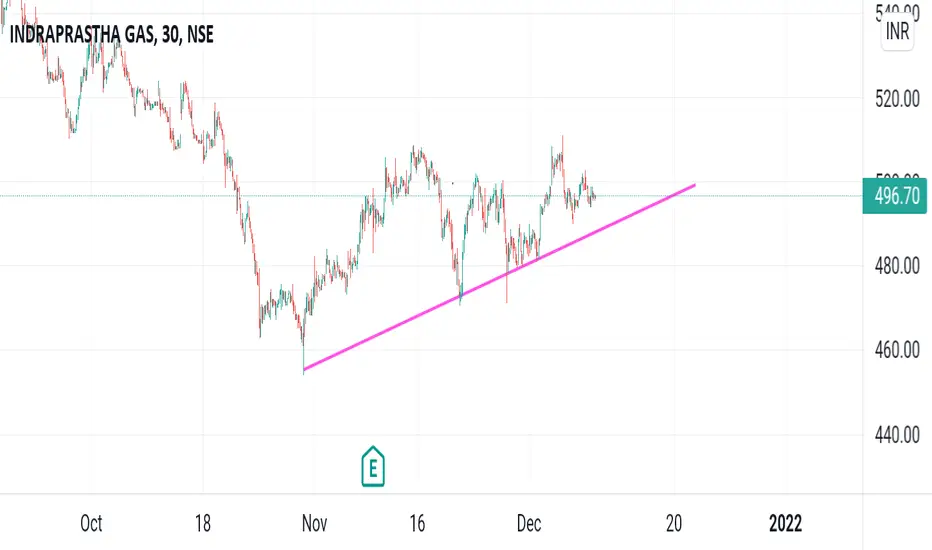Open the INR currency selector
The image size is (932, 550).
click(x=897, y=31)
